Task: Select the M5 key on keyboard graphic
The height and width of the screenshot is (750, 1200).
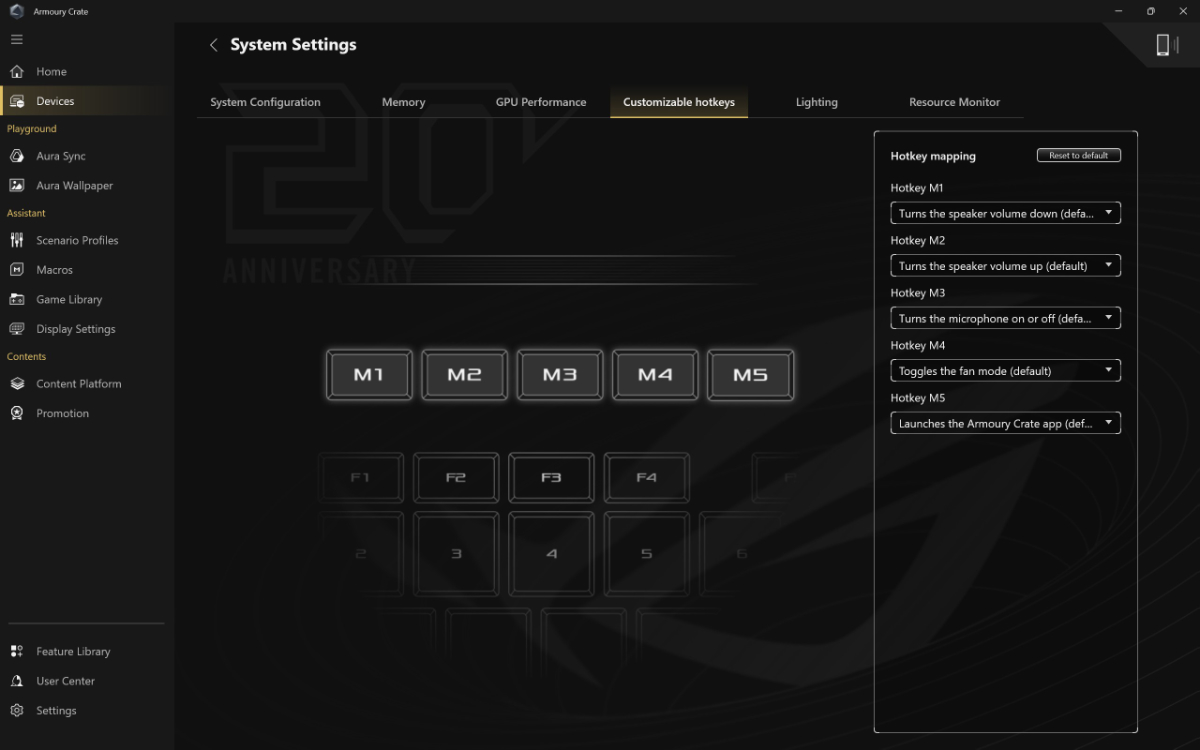Action: click(x=750, y=375)
